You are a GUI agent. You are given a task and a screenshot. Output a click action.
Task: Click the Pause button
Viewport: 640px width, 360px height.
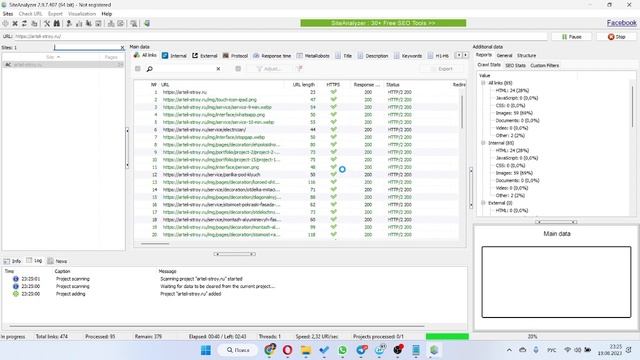pos(572,37)
